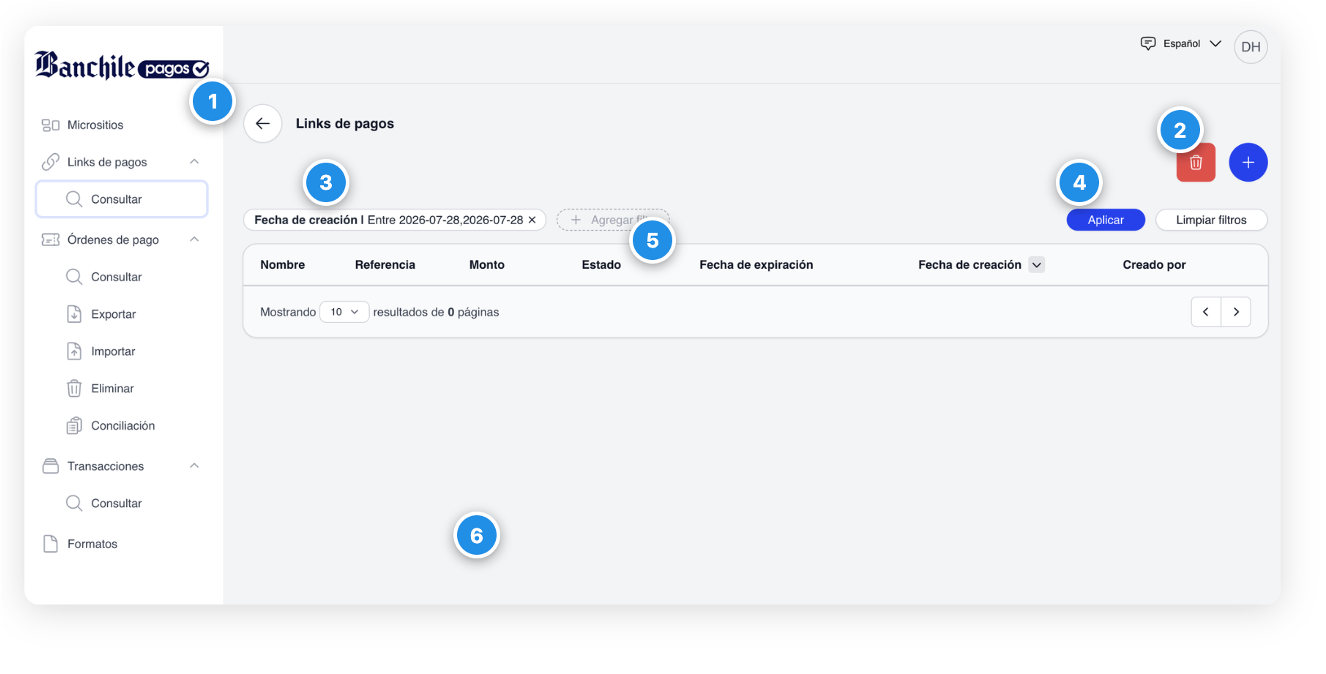Open Micrositios via its sidebar icon
Image resolution: width=1326 pixels, height=674 pixels.
[x=50, y=125]
